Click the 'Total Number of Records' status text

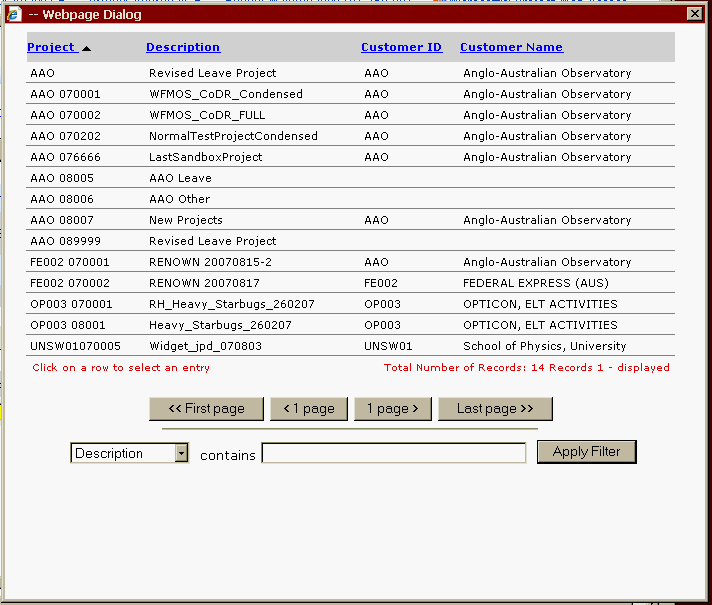[x=527, y=367]
